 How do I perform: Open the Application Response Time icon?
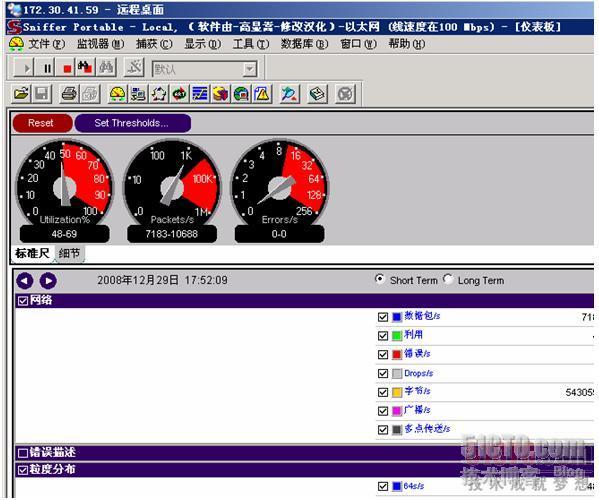point(179,93)
